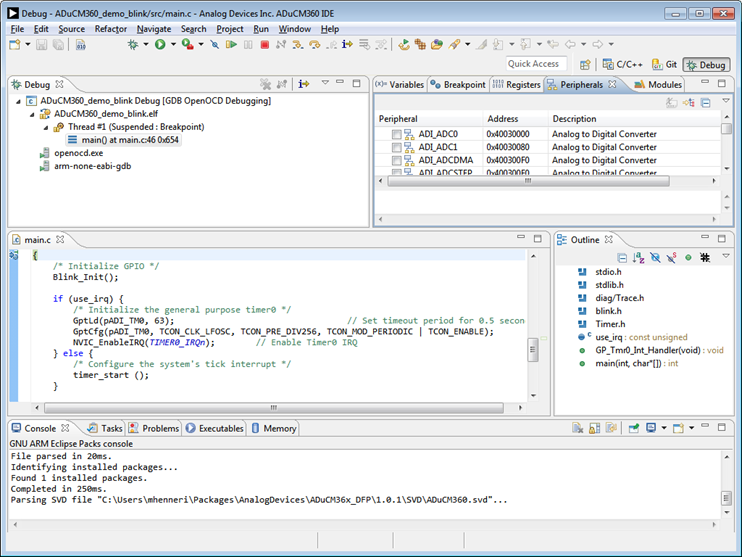742x557 pixels.
Task: Click the Peripherals horizontal scrollbar
Action: pyautogui.click(x=528, y=181)
